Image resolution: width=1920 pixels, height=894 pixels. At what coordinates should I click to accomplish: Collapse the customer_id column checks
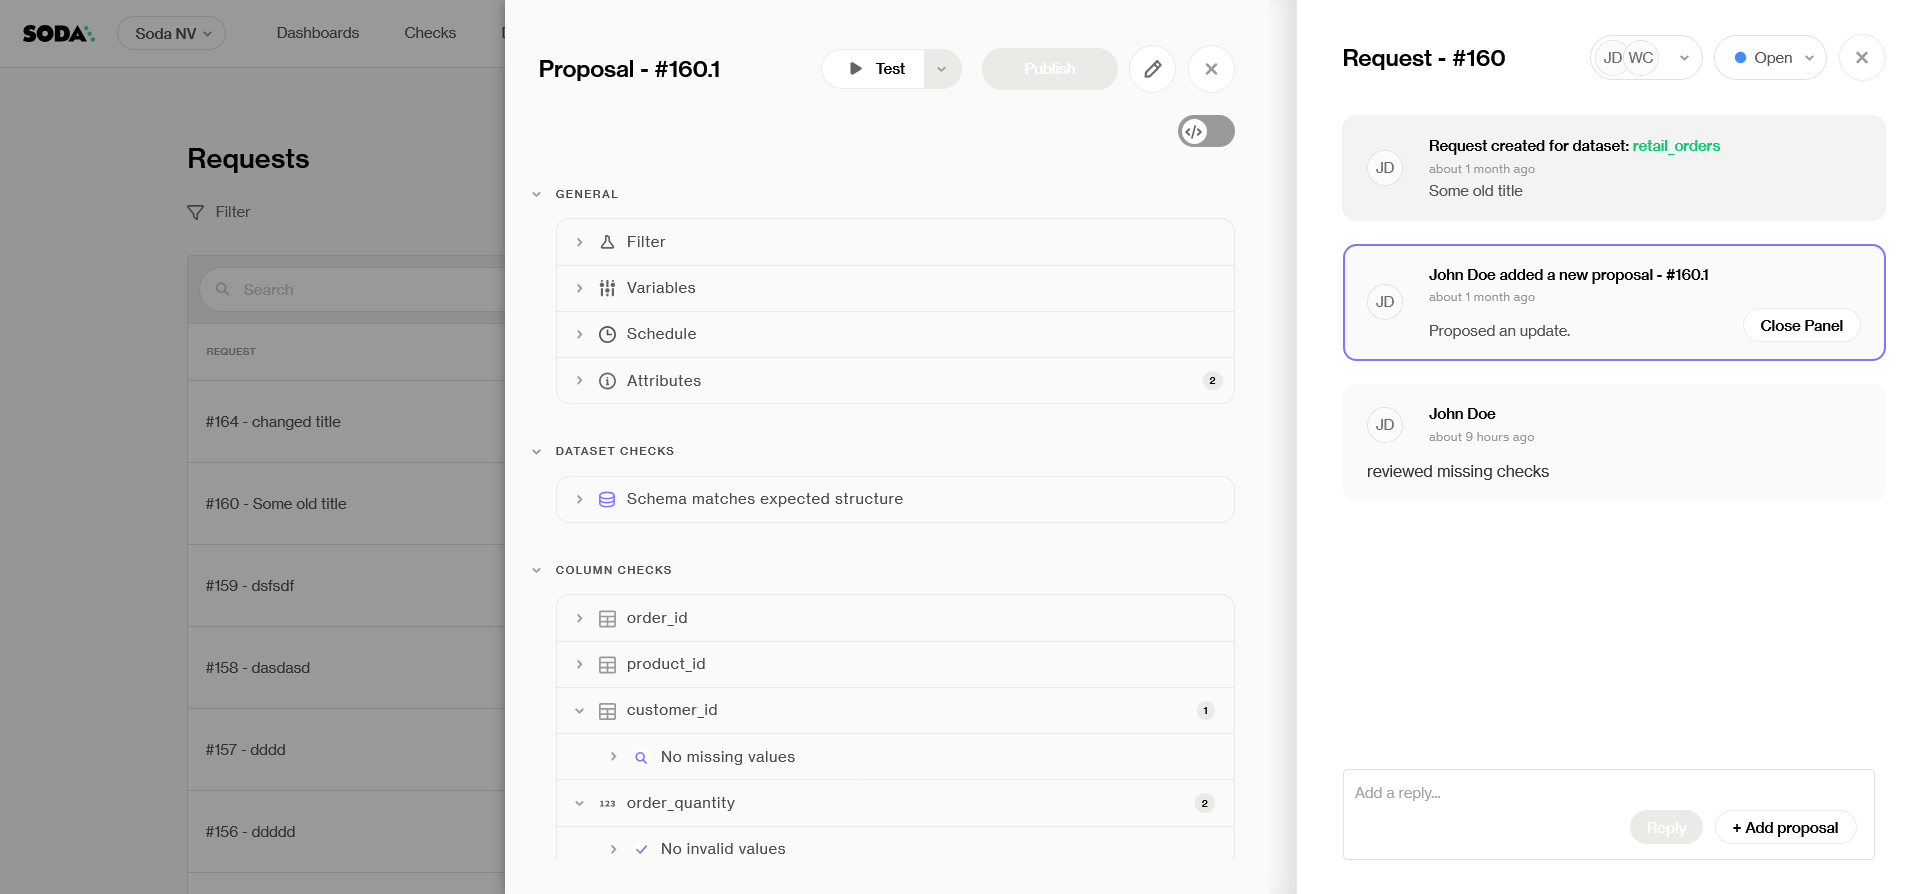579,711
